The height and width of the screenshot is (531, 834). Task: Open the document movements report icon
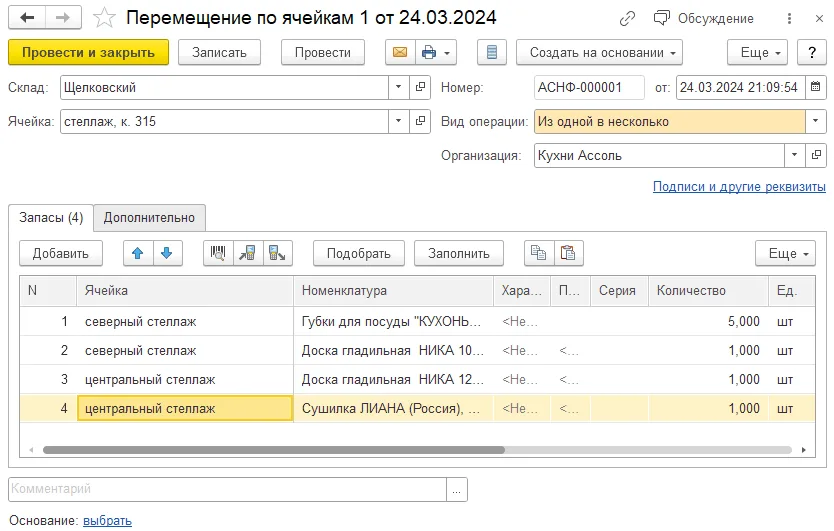pos(491,53)
